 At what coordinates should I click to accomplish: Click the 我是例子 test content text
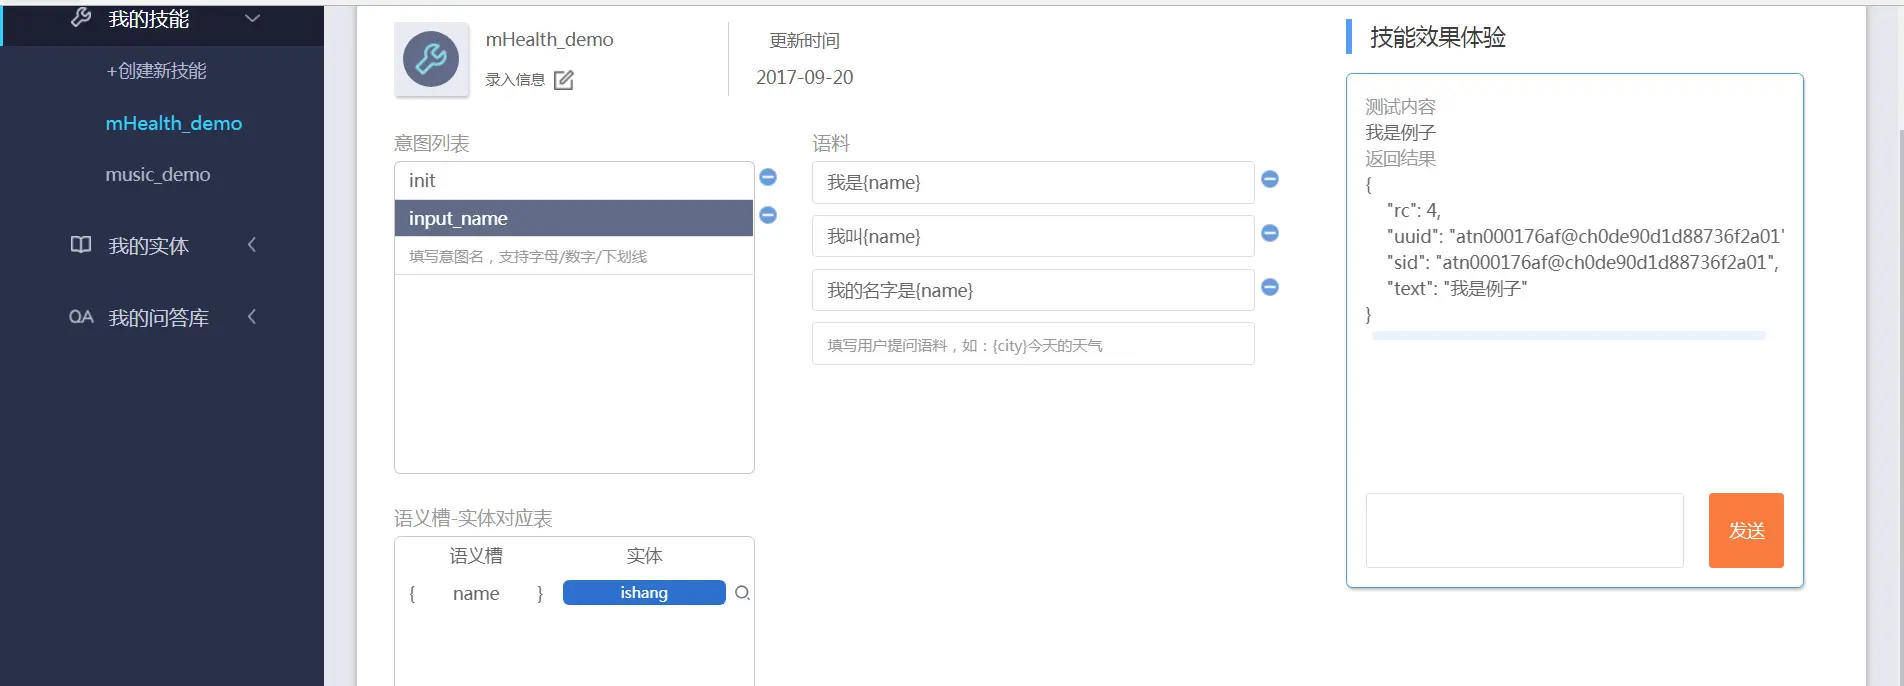(x=1401, y=132)
